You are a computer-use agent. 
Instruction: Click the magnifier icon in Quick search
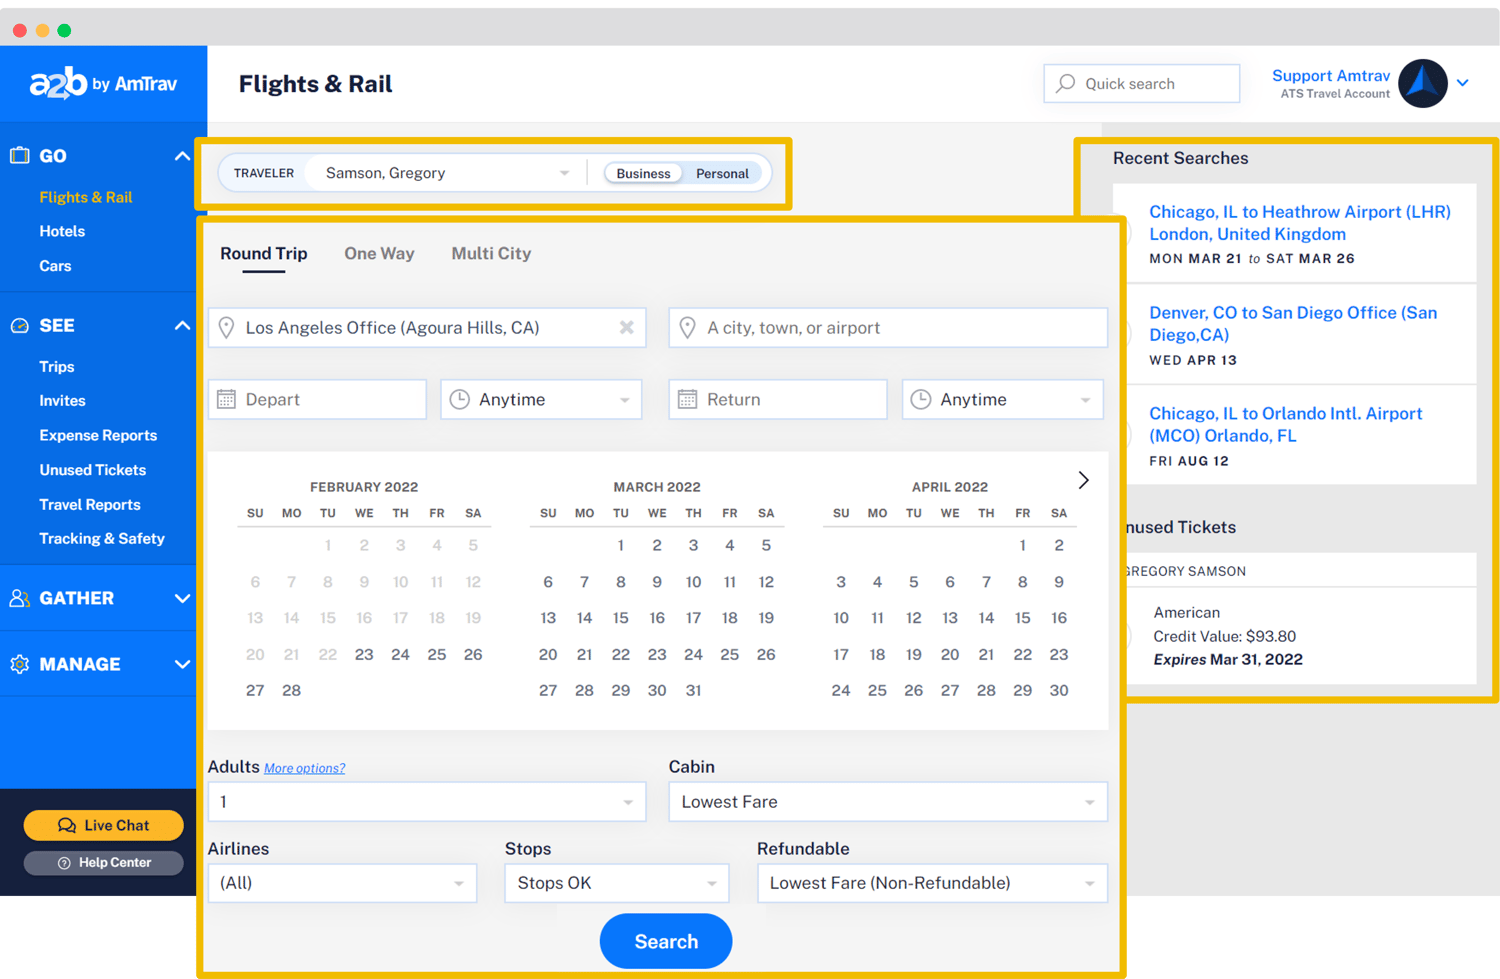coord(1066,84)
